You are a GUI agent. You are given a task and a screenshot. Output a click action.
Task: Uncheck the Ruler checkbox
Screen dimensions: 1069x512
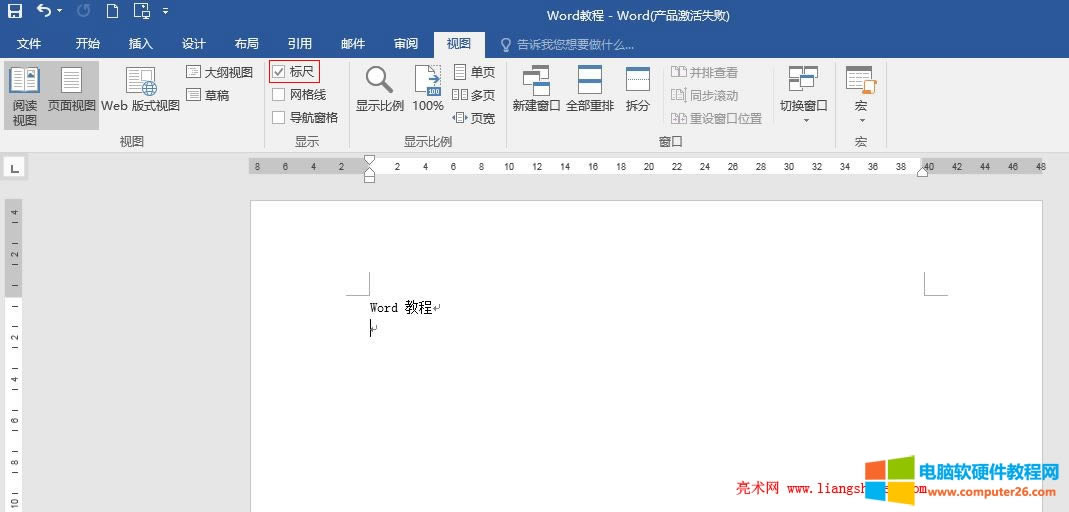(x=279, y=72)
